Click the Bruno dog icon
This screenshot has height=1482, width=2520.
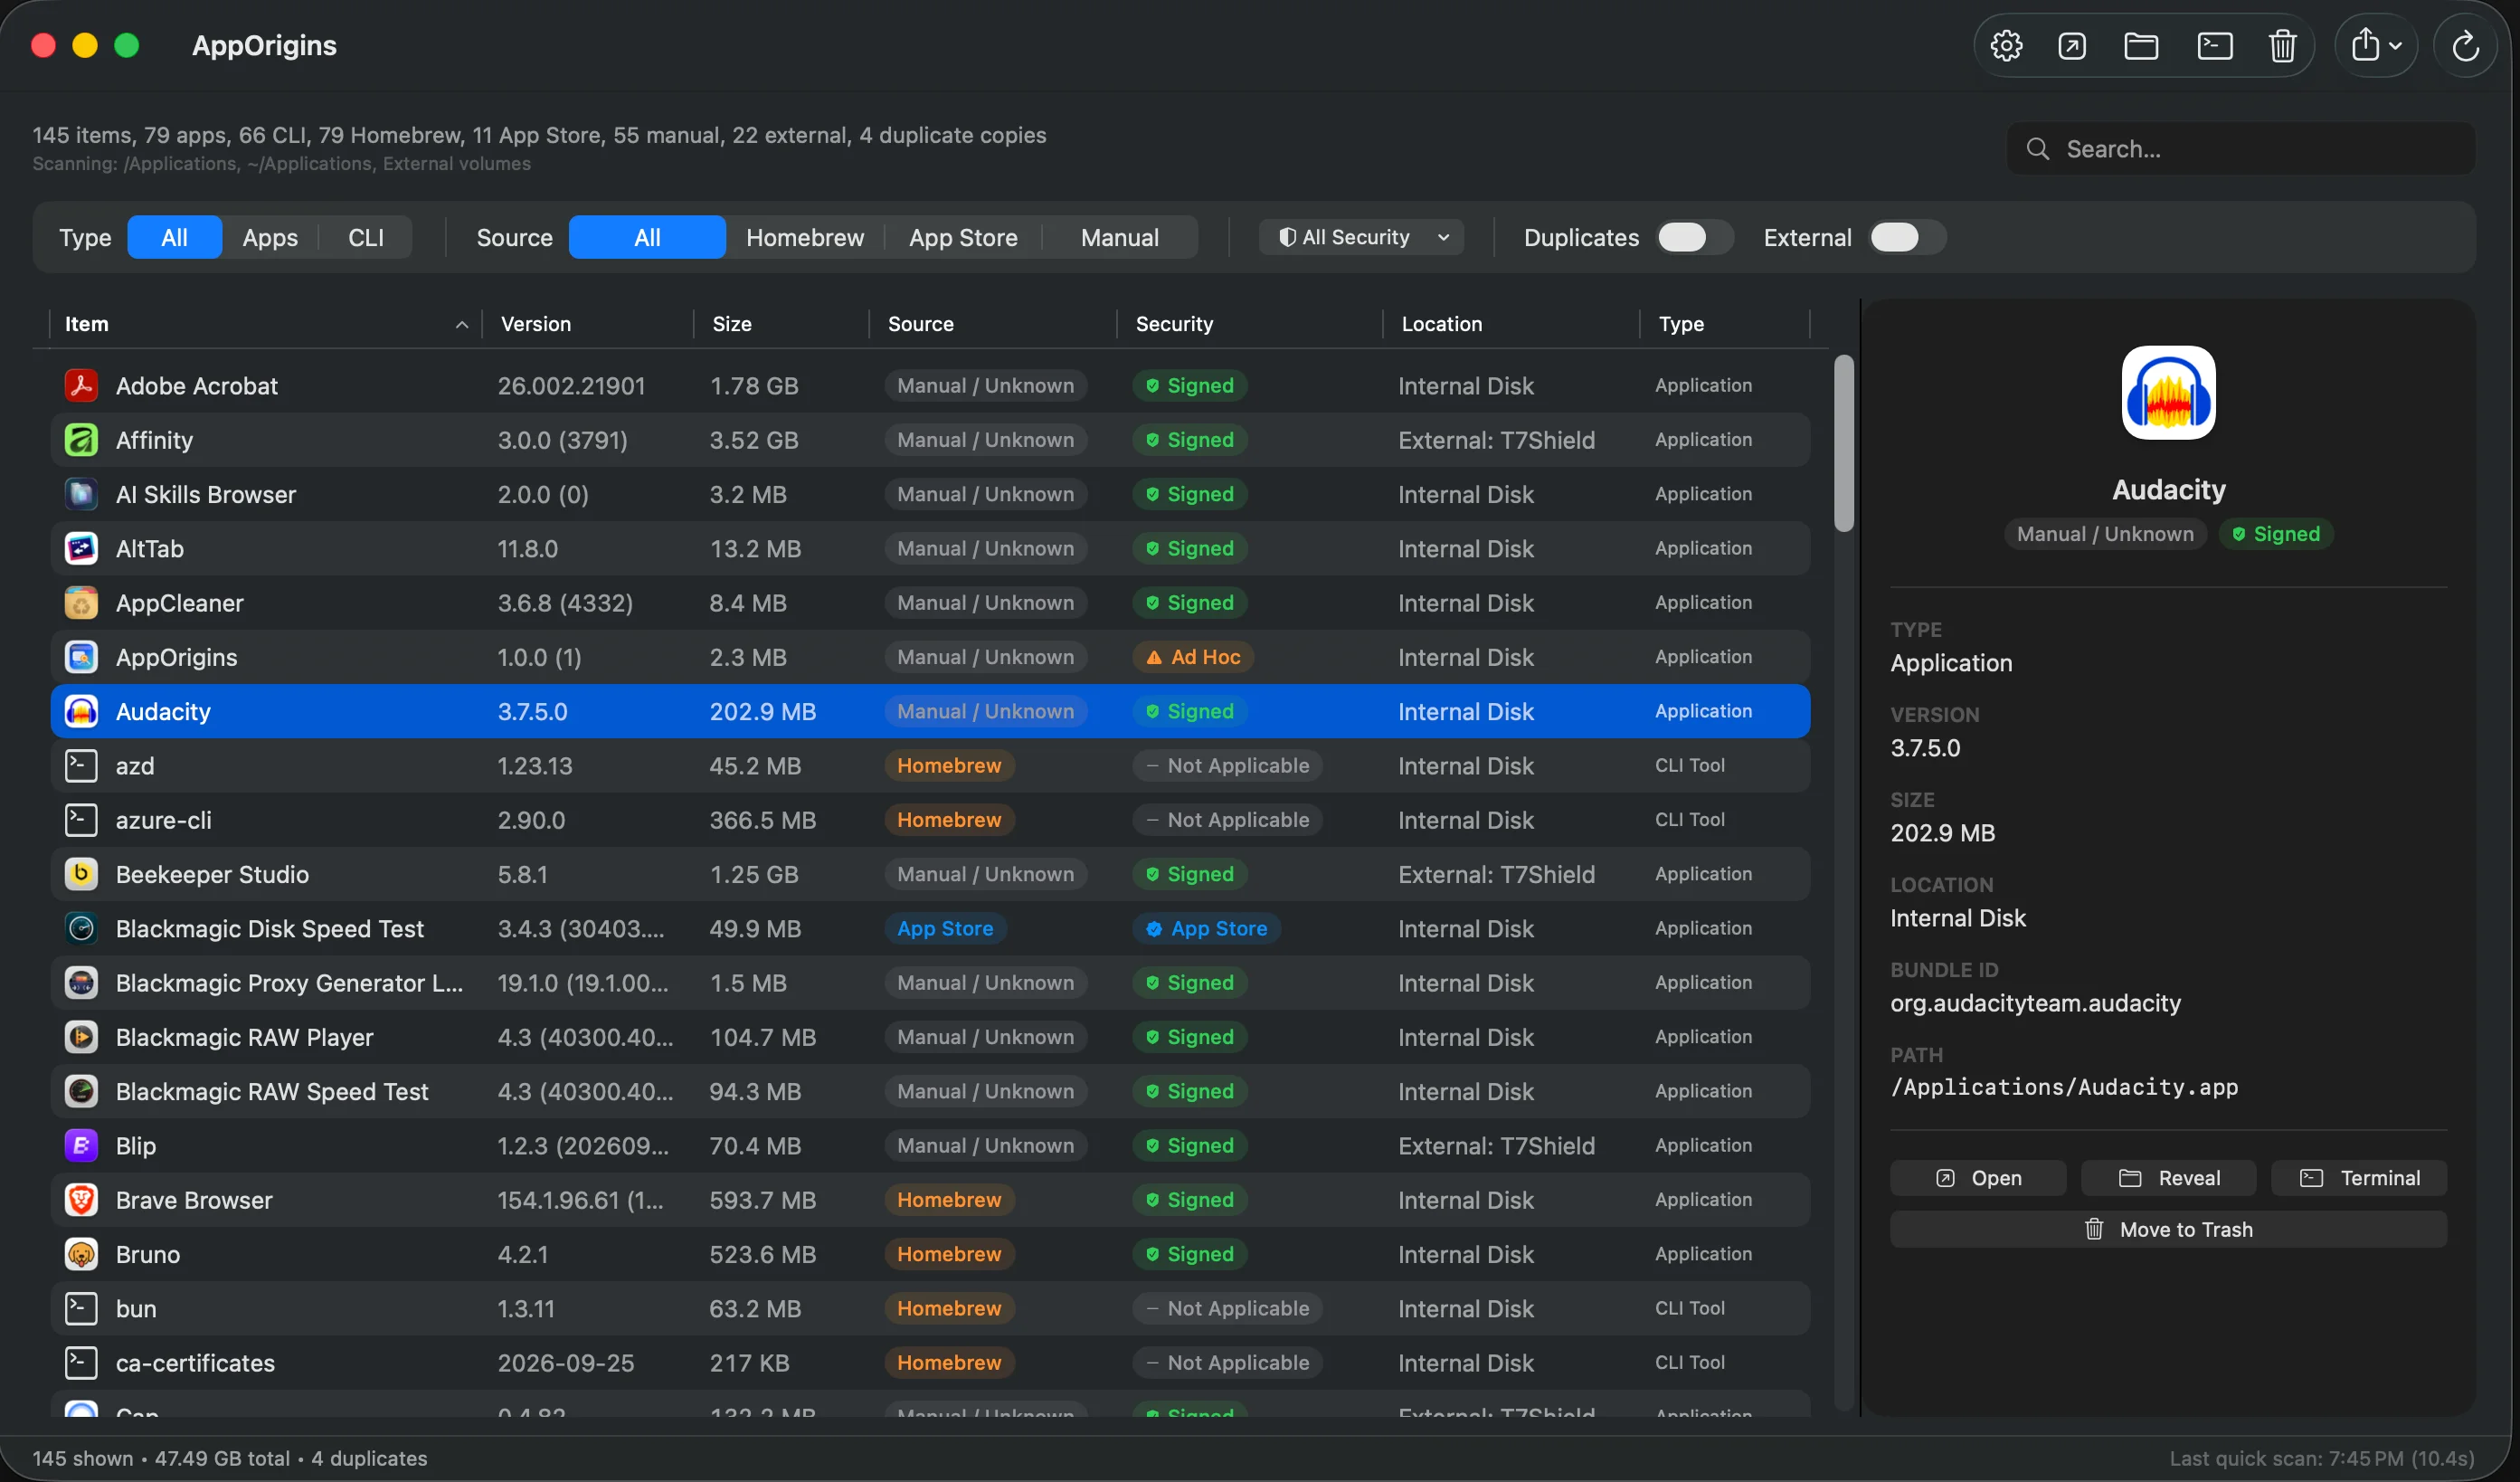[81, 1254]
